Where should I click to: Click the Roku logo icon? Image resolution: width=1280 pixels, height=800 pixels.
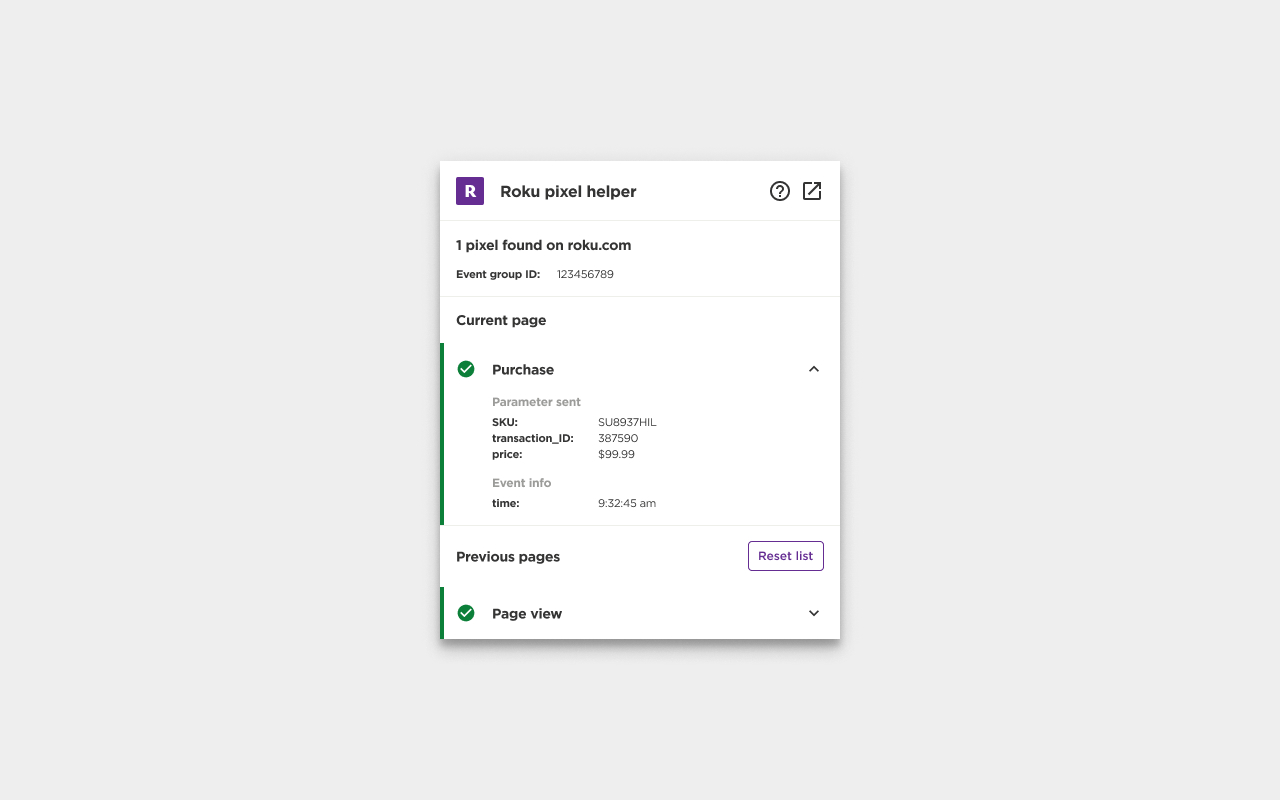pyautogui.click(x=469, y=190)
